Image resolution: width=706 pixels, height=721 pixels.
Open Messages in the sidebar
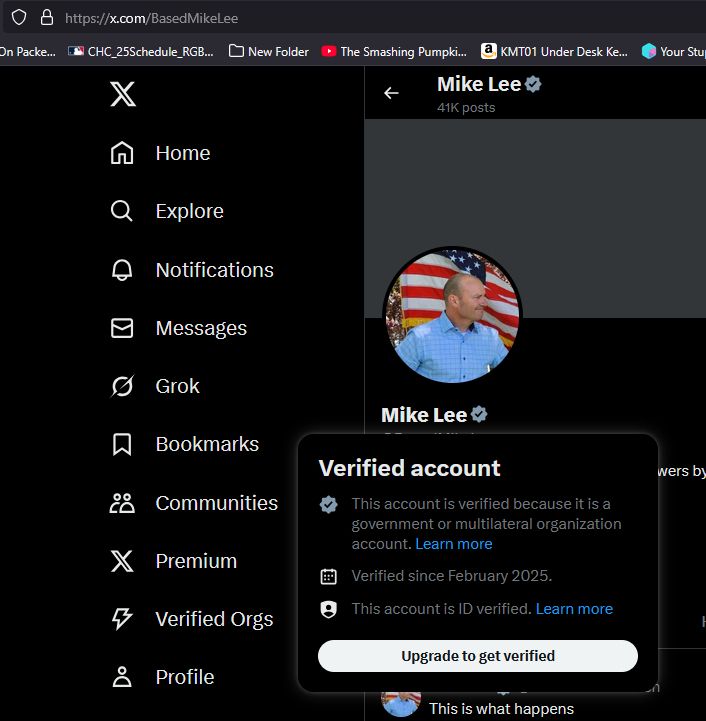point(178,328)
